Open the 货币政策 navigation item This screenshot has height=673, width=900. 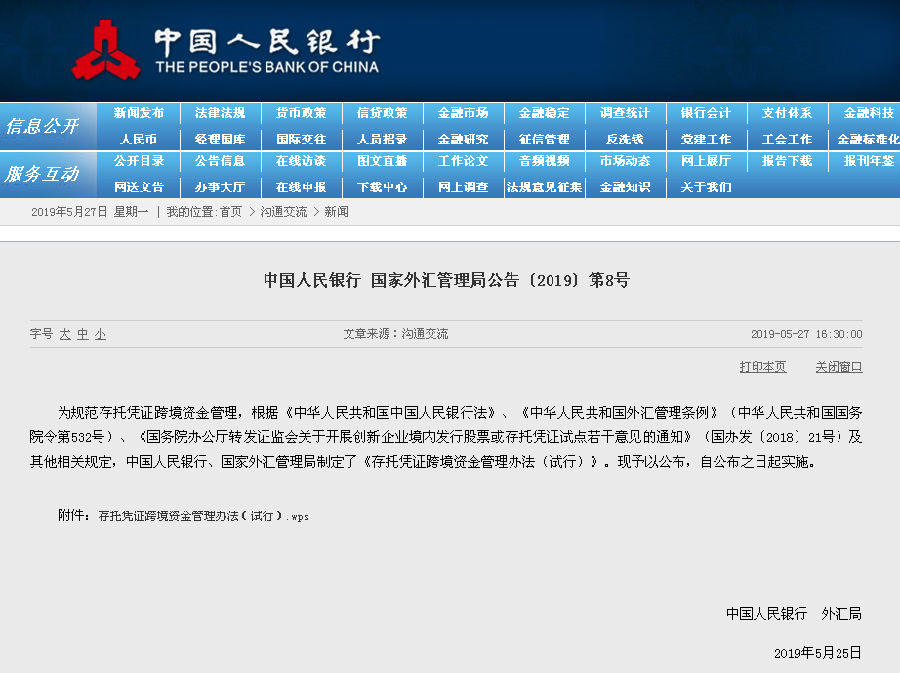click(x=301, y=113)
